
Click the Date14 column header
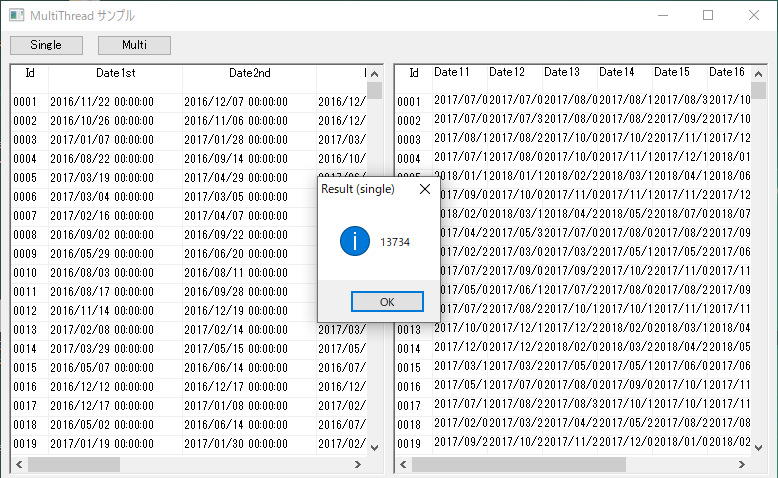(x=616, y=72)
